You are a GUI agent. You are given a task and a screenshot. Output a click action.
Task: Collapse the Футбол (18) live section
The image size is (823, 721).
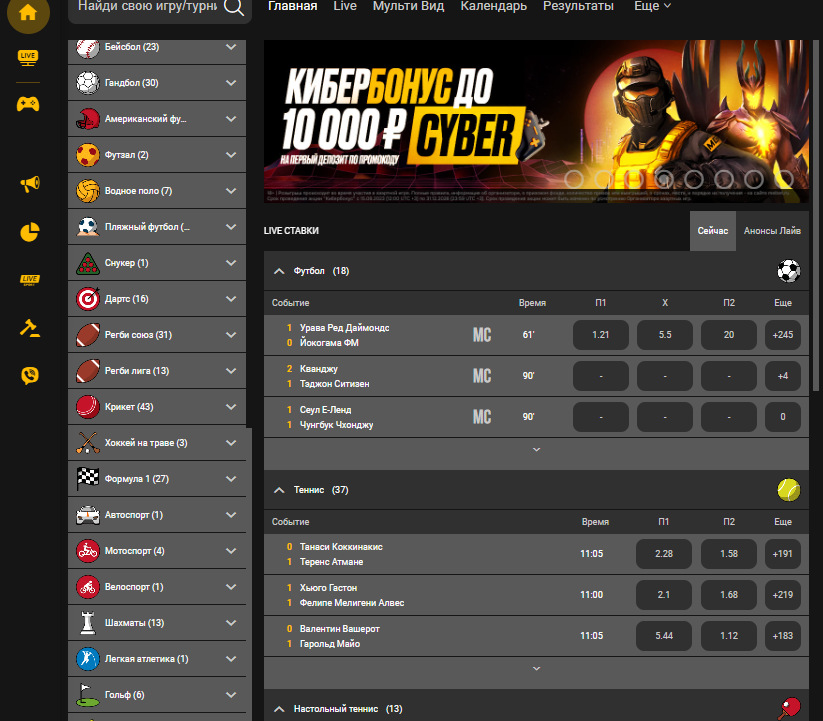pos(279,271)
